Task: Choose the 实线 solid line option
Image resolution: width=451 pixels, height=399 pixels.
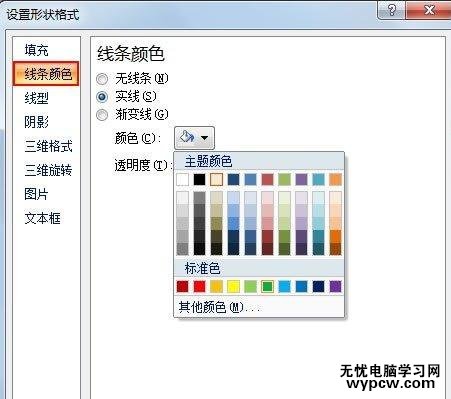Action: coord(102,97)
